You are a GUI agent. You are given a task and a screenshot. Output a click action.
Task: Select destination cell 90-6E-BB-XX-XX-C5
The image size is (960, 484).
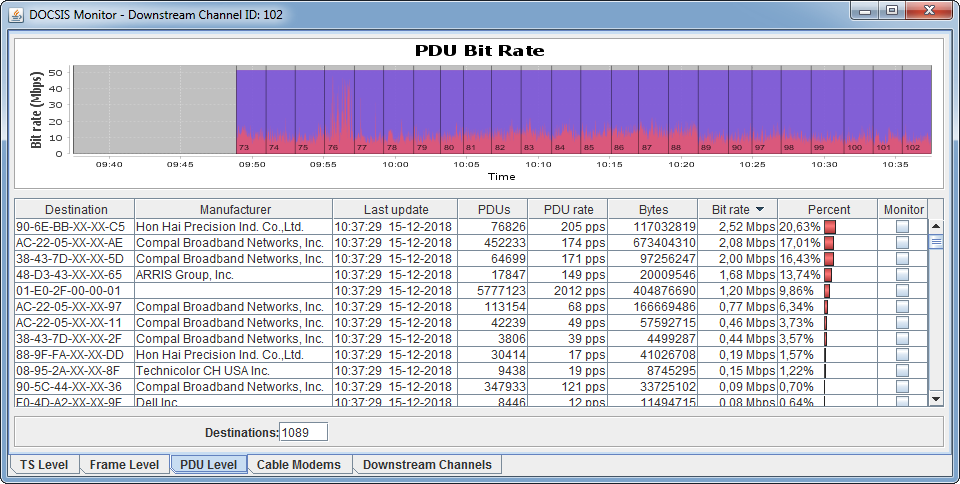pos(75,227)
